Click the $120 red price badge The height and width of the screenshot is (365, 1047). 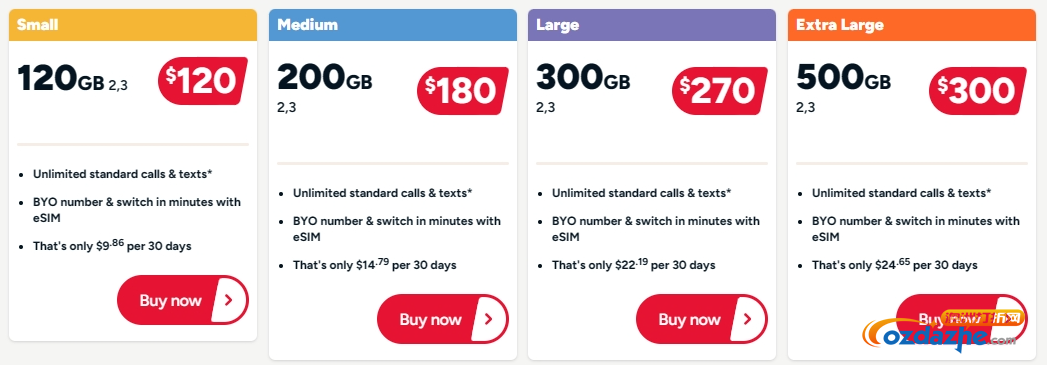pyautogui.click(x=202, y=81)
